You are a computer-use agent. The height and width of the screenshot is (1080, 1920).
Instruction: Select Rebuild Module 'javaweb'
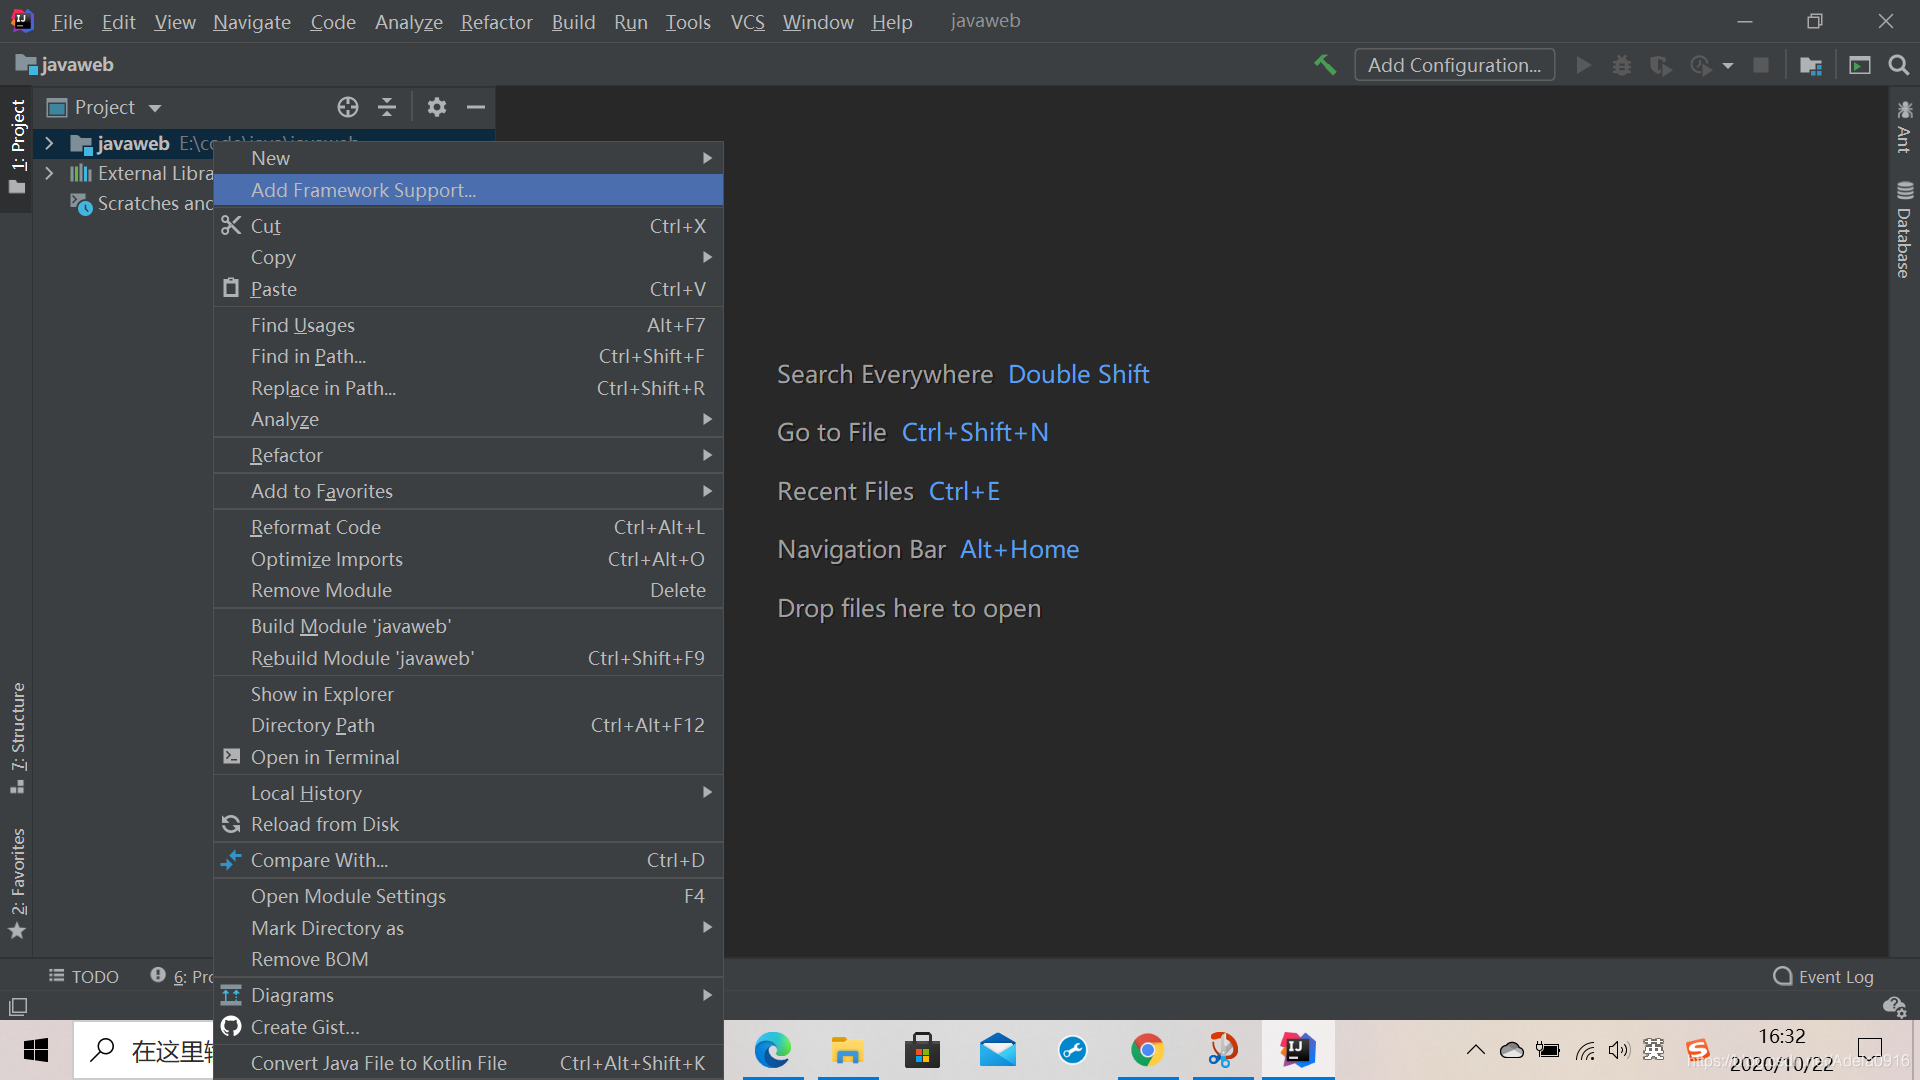coord(468,658)
